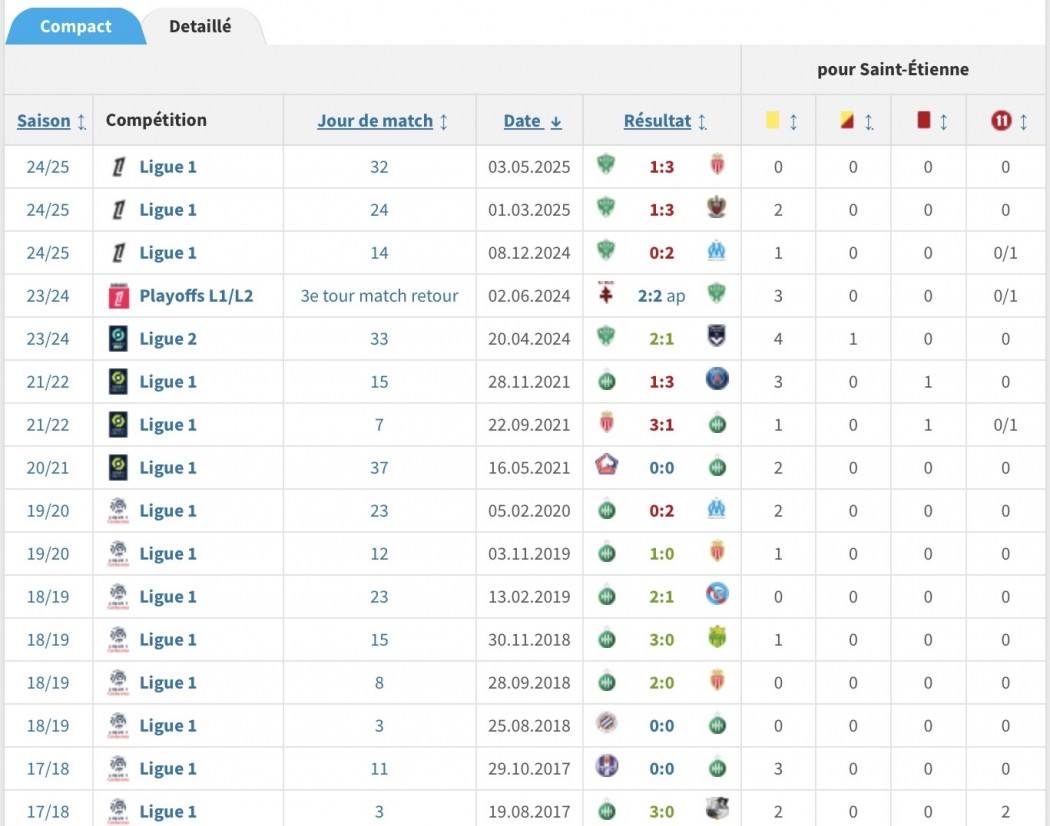This screenshot has width=1050, height=826.
Task: Switch to the Détaillé tab
Action: tap(200, 27)
